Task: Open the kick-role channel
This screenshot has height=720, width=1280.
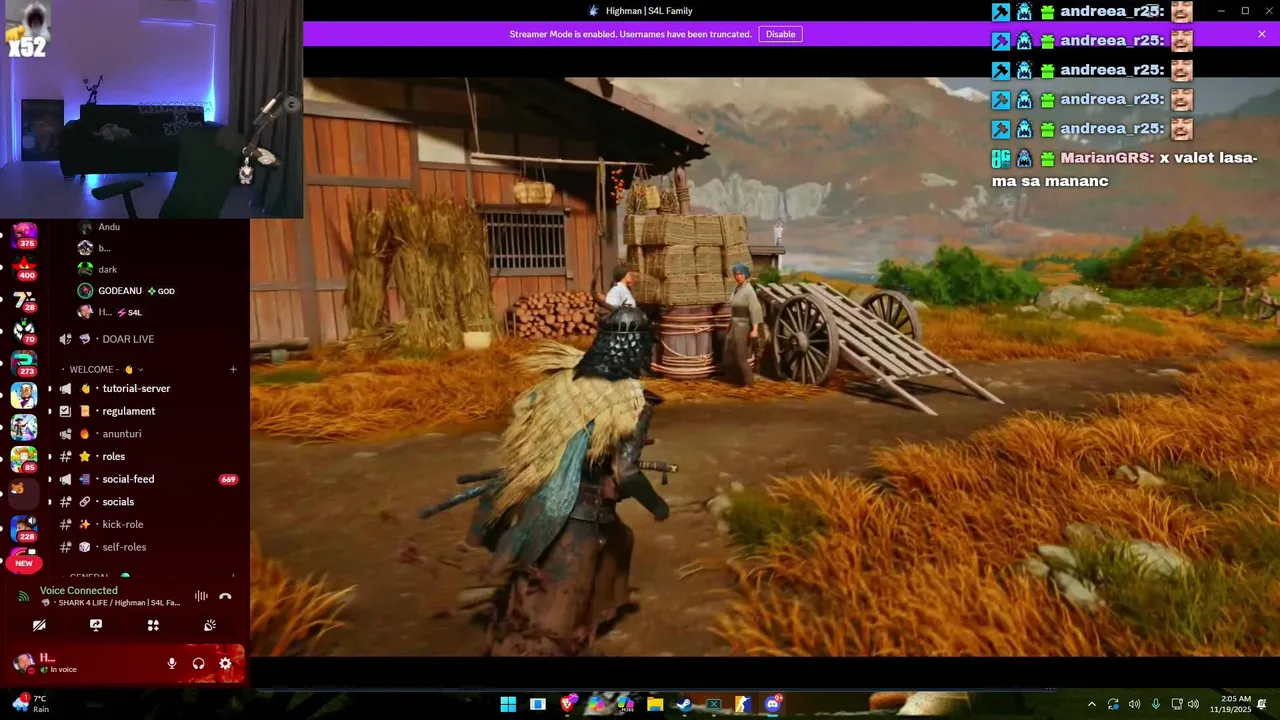Action: pyautogui.click(x=145, y=524)
